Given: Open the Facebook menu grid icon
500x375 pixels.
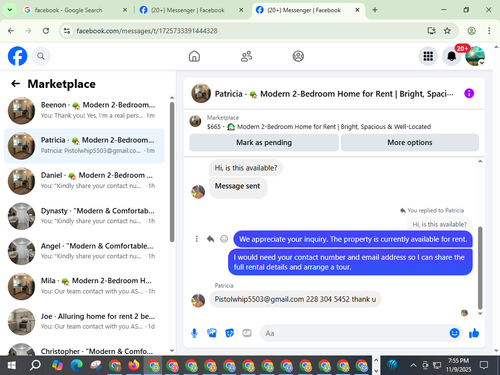Looking at the screenshot, I should (428, 56).
